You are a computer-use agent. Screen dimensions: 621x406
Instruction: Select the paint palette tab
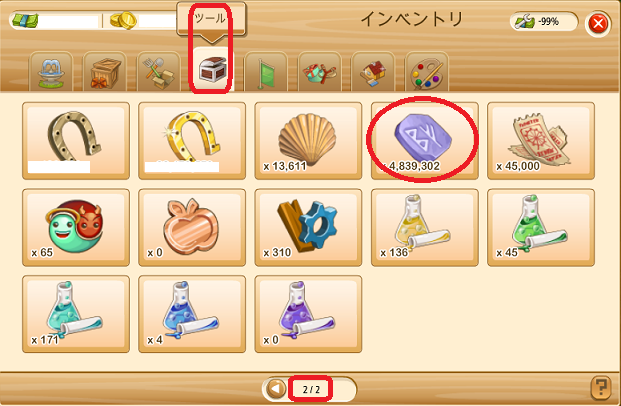(427, 72)
